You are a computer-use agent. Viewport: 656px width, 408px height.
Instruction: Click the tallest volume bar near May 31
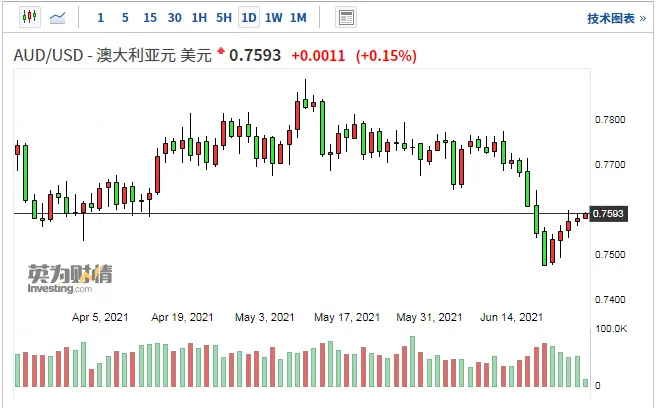tap(413, 362)
